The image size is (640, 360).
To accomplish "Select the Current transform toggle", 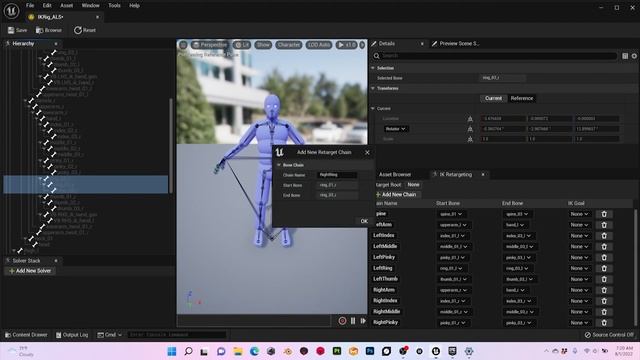I will coord(493,98).
